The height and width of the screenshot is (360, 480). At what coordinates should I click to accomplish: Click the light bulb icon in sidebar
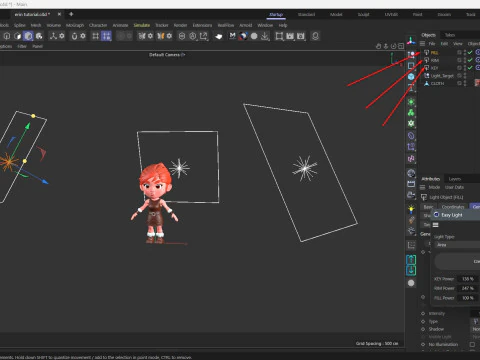(411, 209)
